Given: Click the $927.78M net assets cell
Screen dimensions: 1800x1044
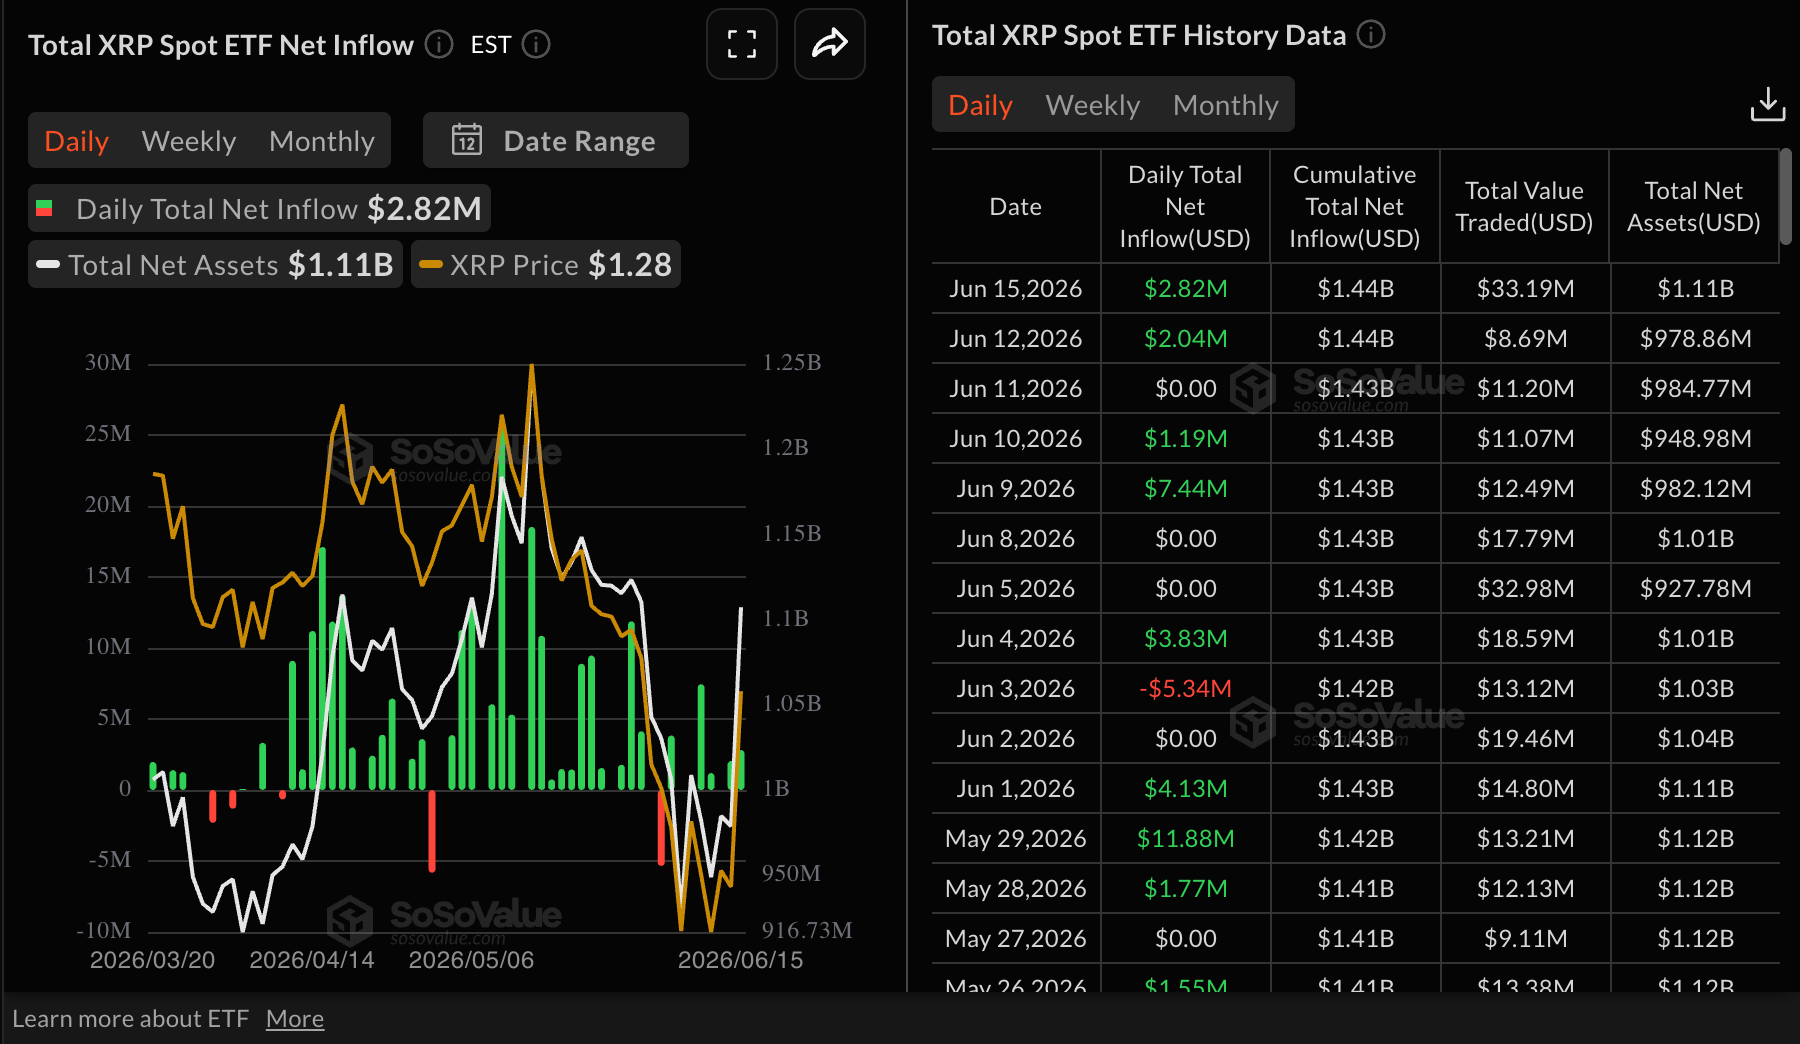Looking at the screenshot, I should [1696, 589].
